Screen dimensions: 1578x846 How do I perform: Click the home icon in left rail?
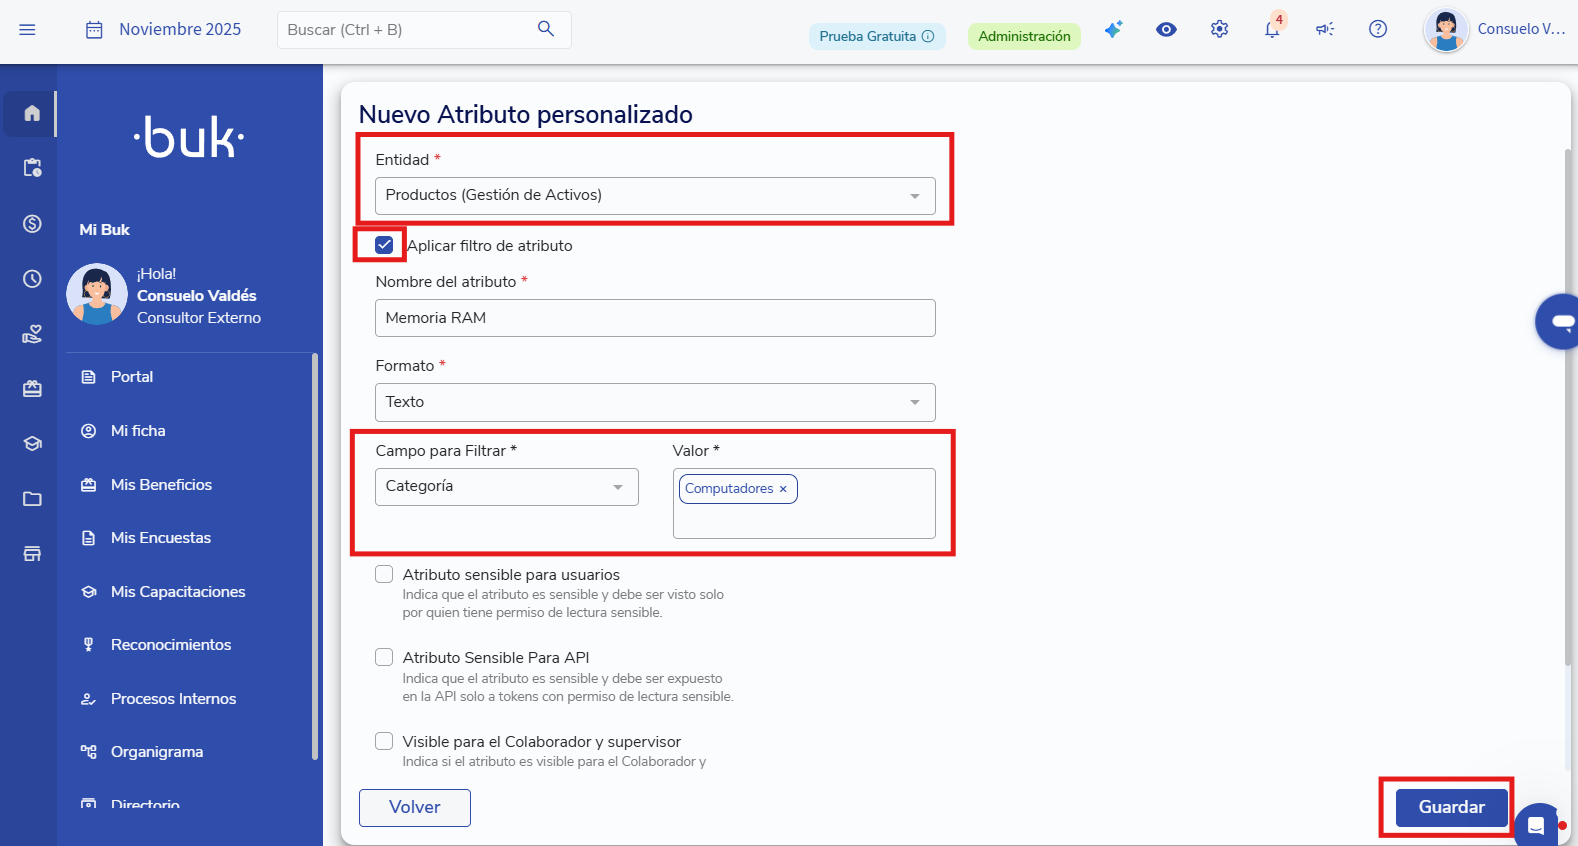(32, 113)
